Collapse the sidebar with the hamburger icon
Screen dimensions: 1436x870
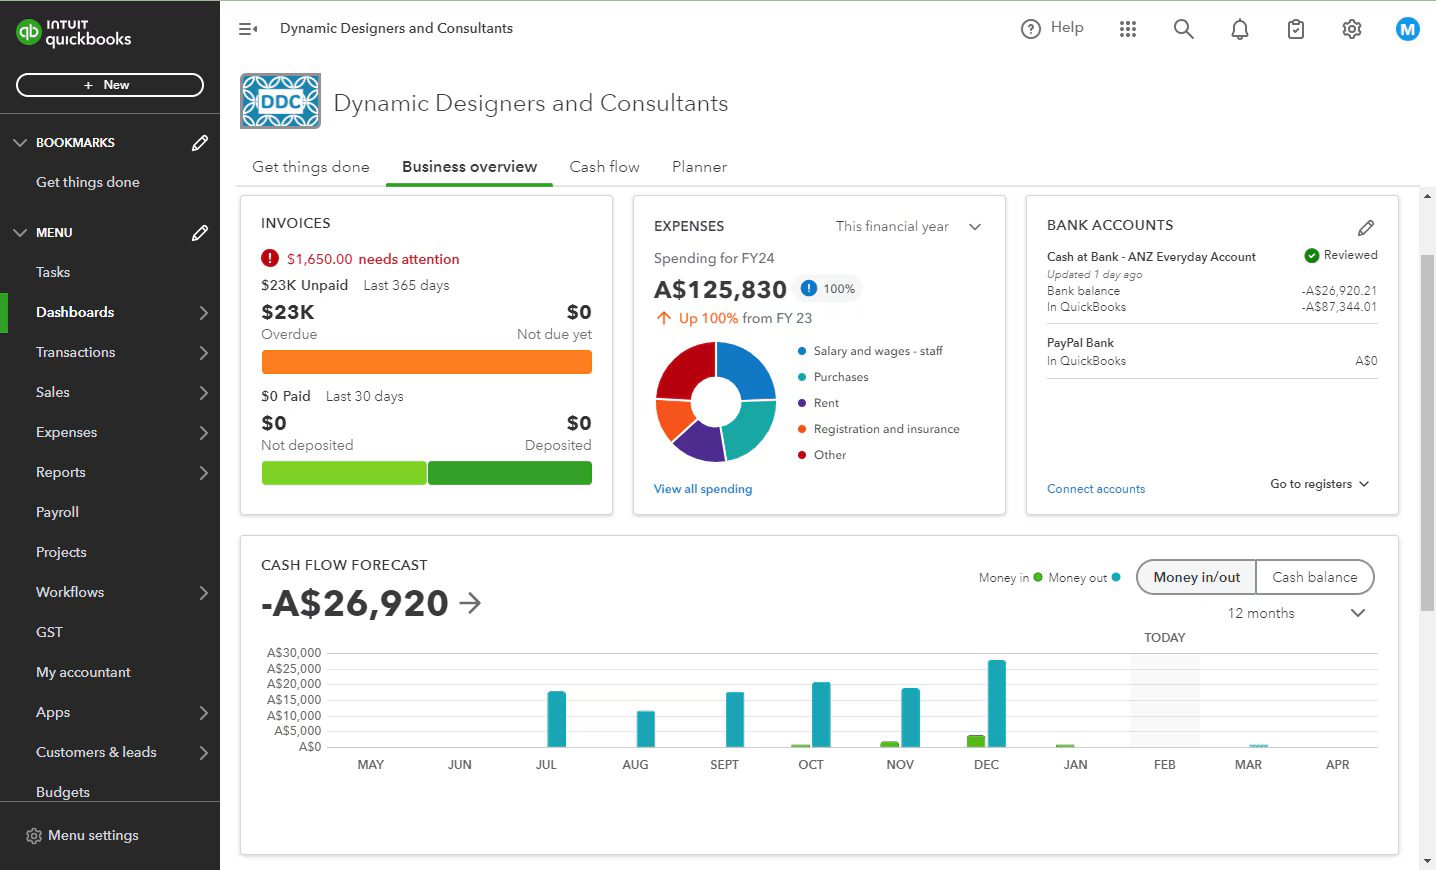pos(247,29)
